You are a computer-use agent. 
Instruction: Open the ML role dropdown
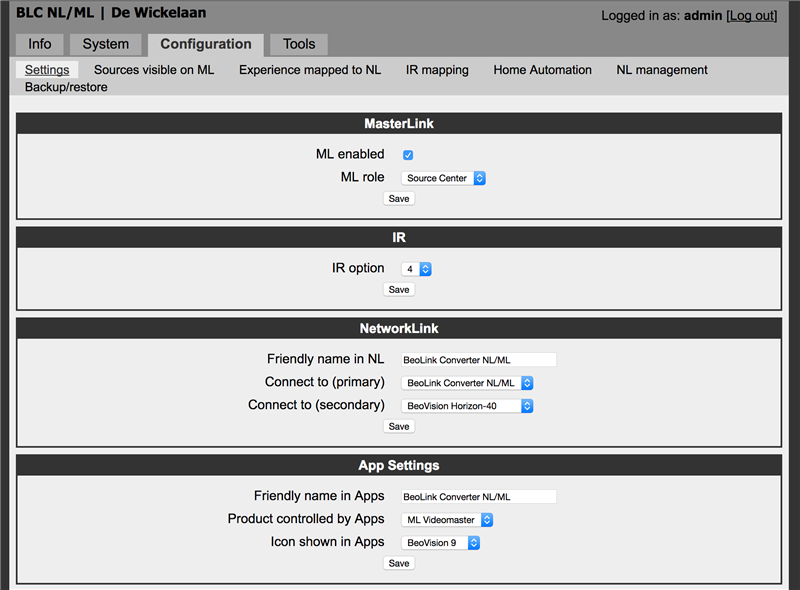[x=443, y=178]
